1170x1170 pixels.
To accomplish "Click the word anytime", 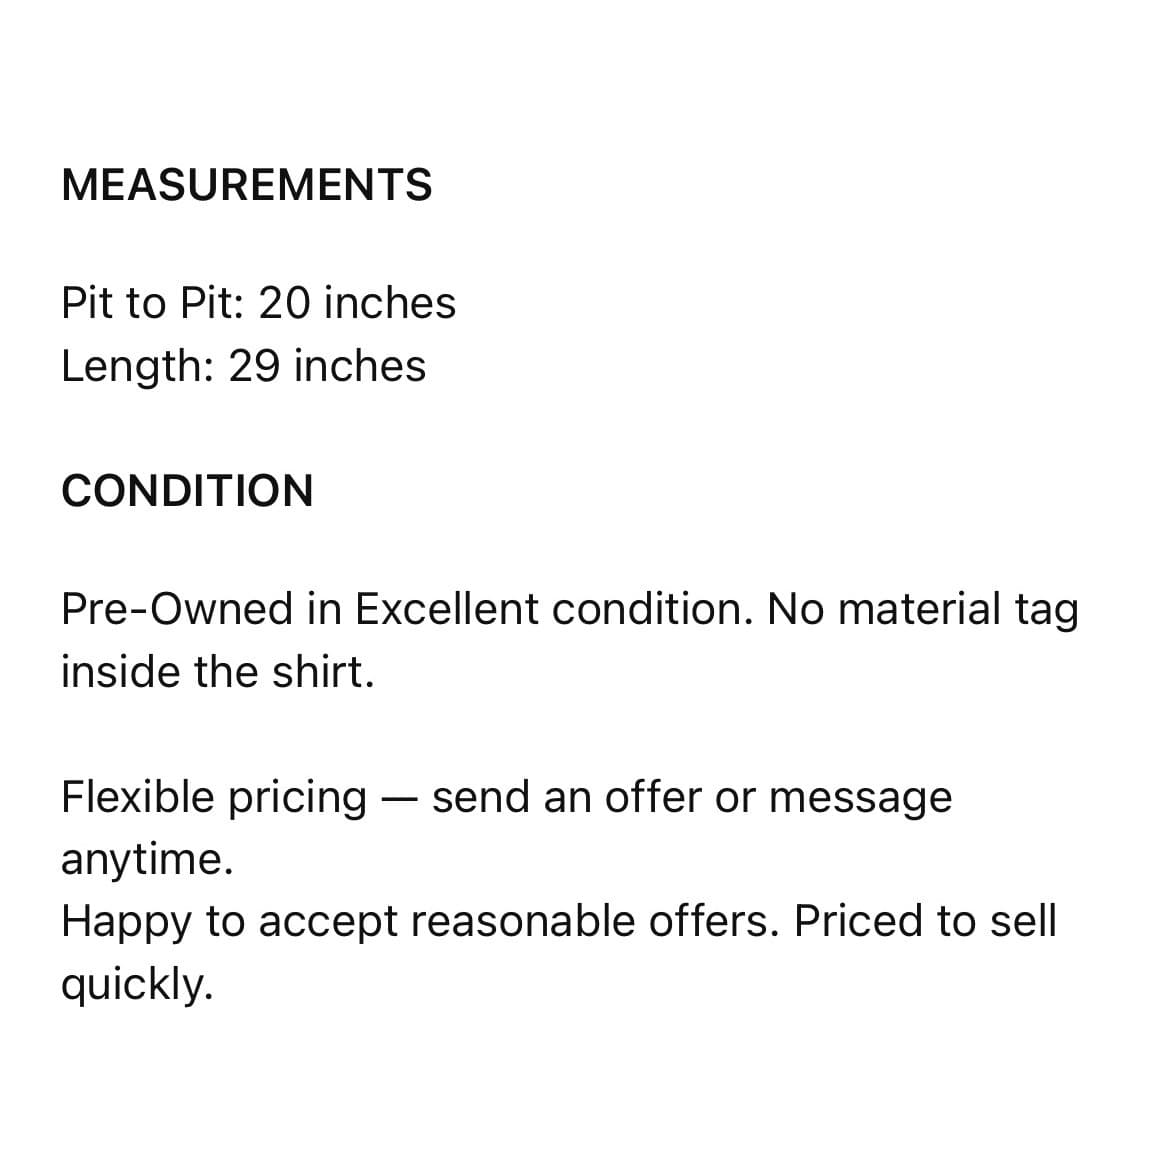I will [x=147, y=860].
